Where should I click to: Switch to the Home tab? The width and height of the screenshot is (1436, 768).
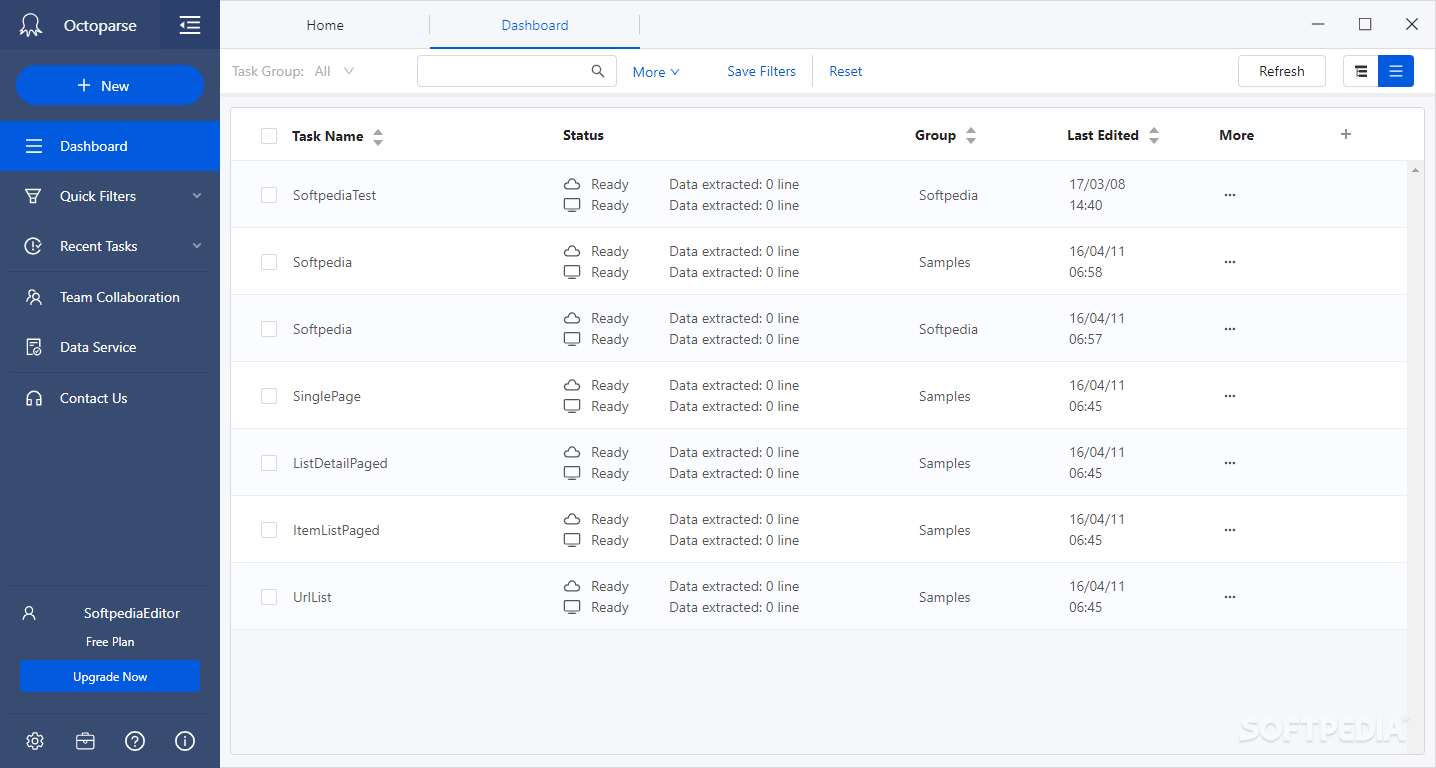pos(325,25)
